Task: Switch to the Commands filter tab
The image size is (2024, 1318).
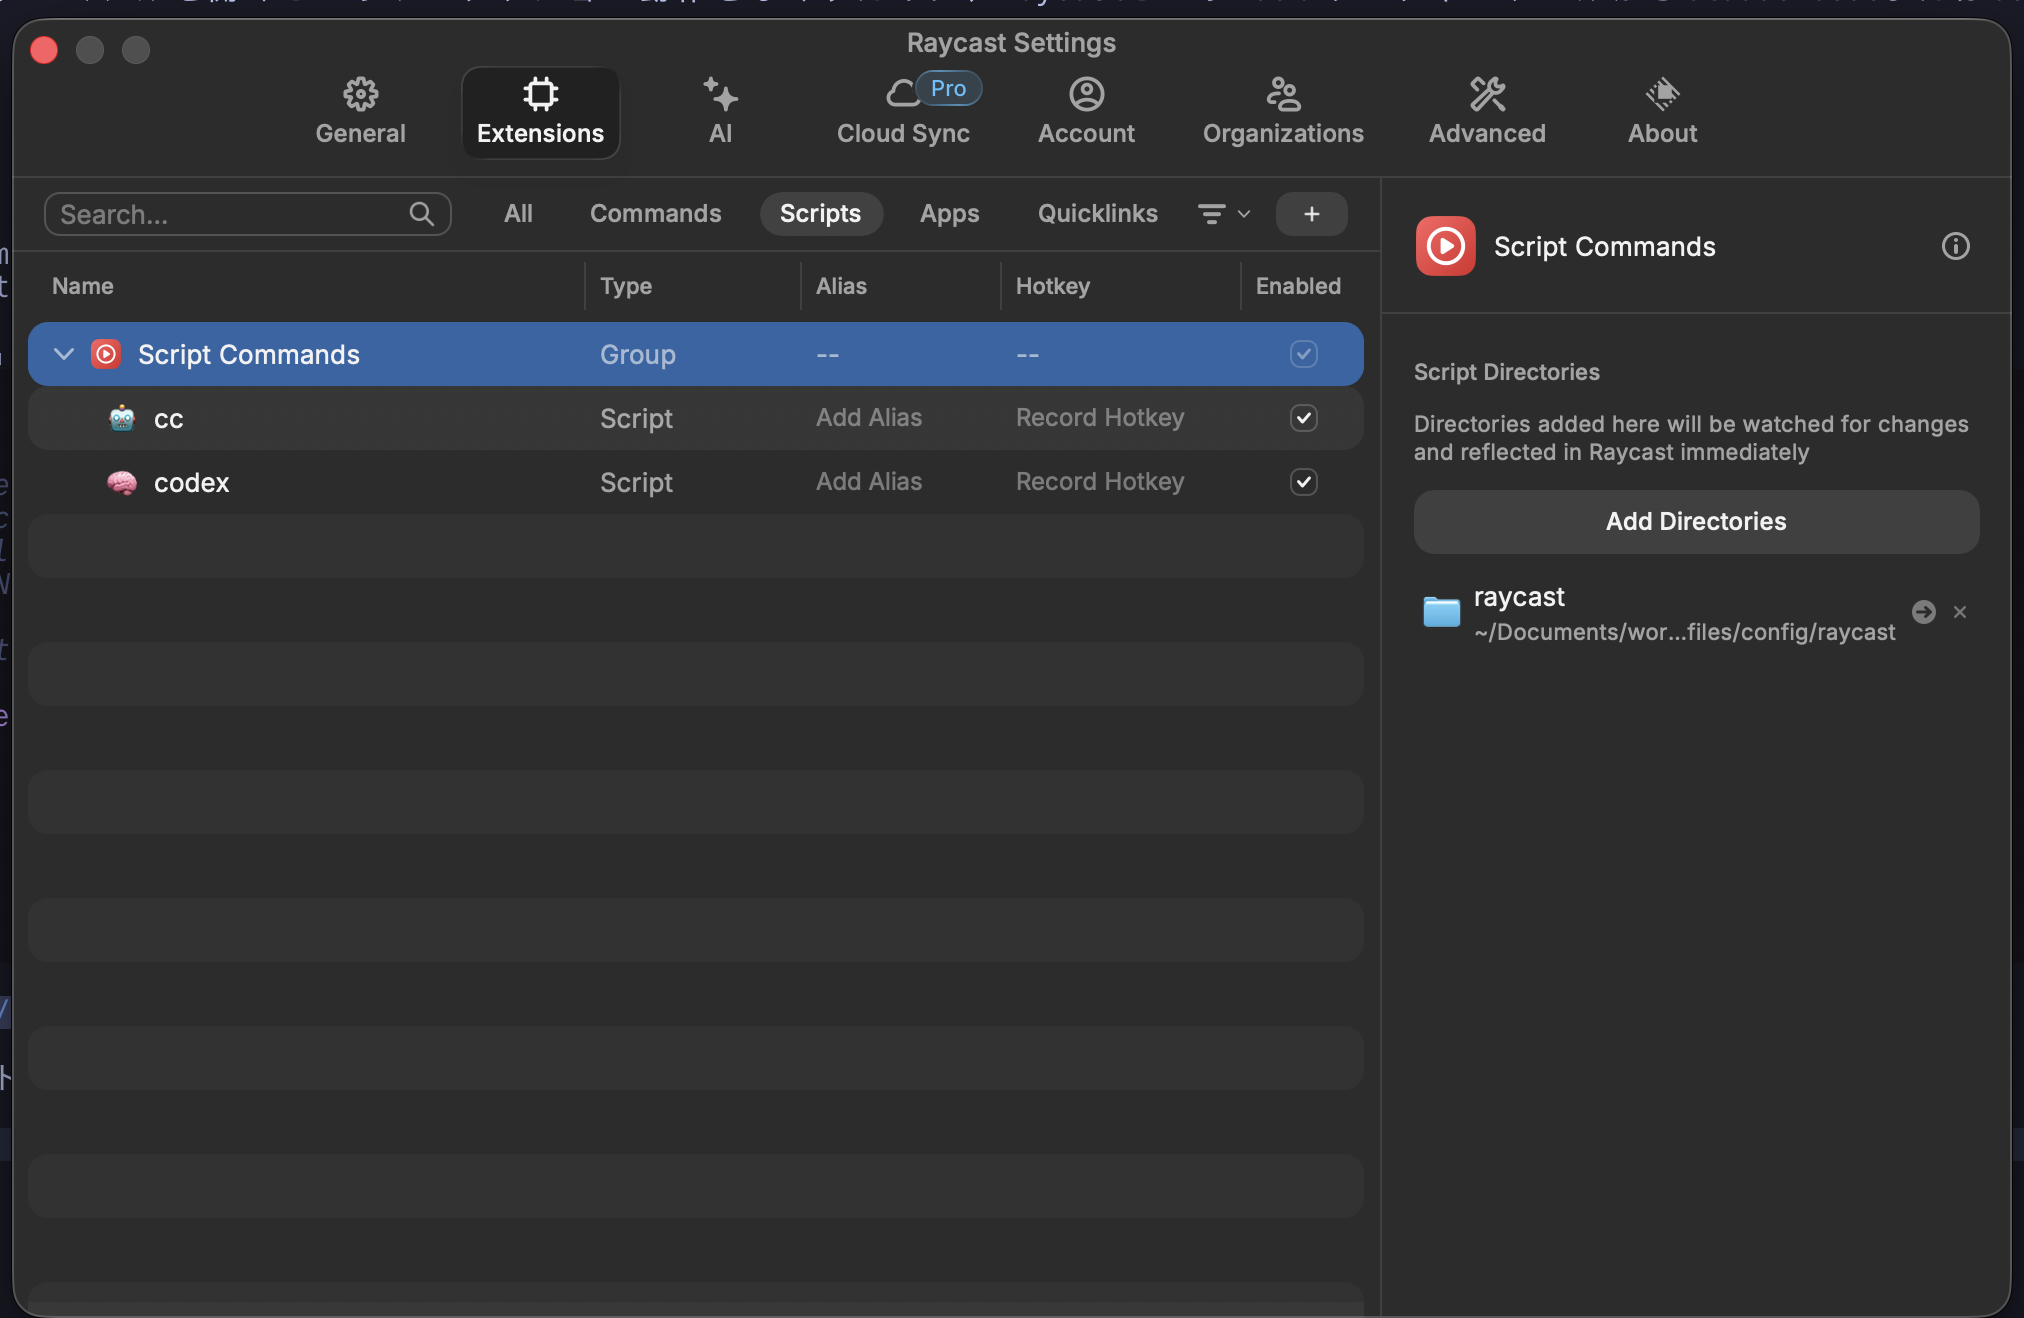Action: point(655,214)
